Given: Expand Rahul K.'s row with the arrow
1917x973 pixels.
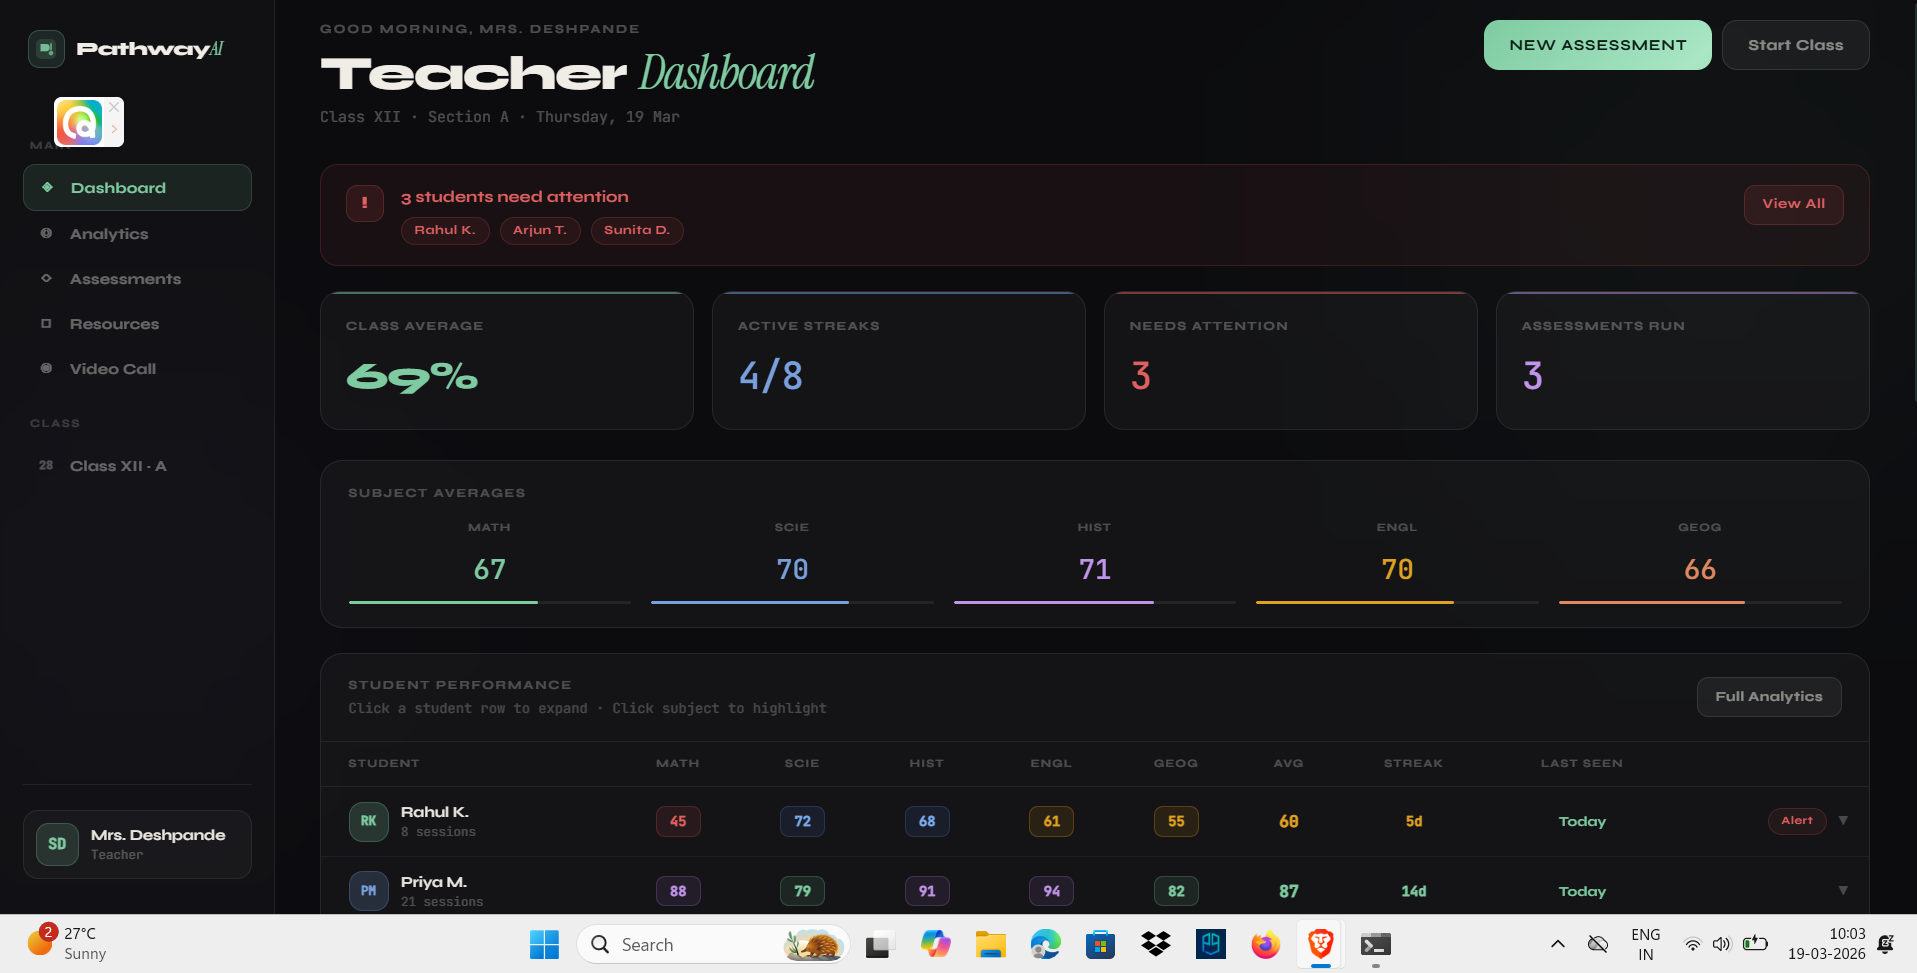Looking at the screenshot, I should click(1843, 820).
